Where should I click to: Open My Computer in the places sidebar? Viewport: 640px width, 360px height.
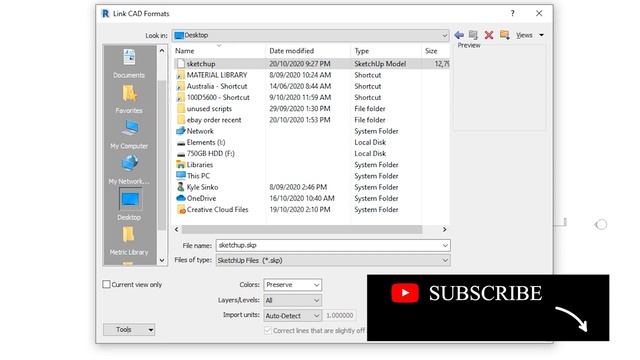click(129, 135)
